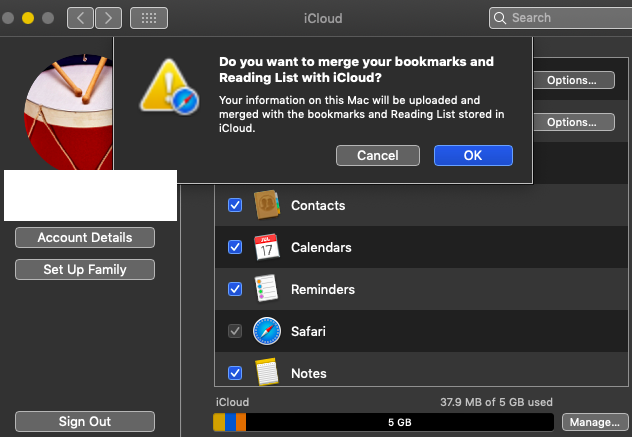Screen dimensions: 632x437
Task: Click the Safari label text
Action: coord(308,331)
